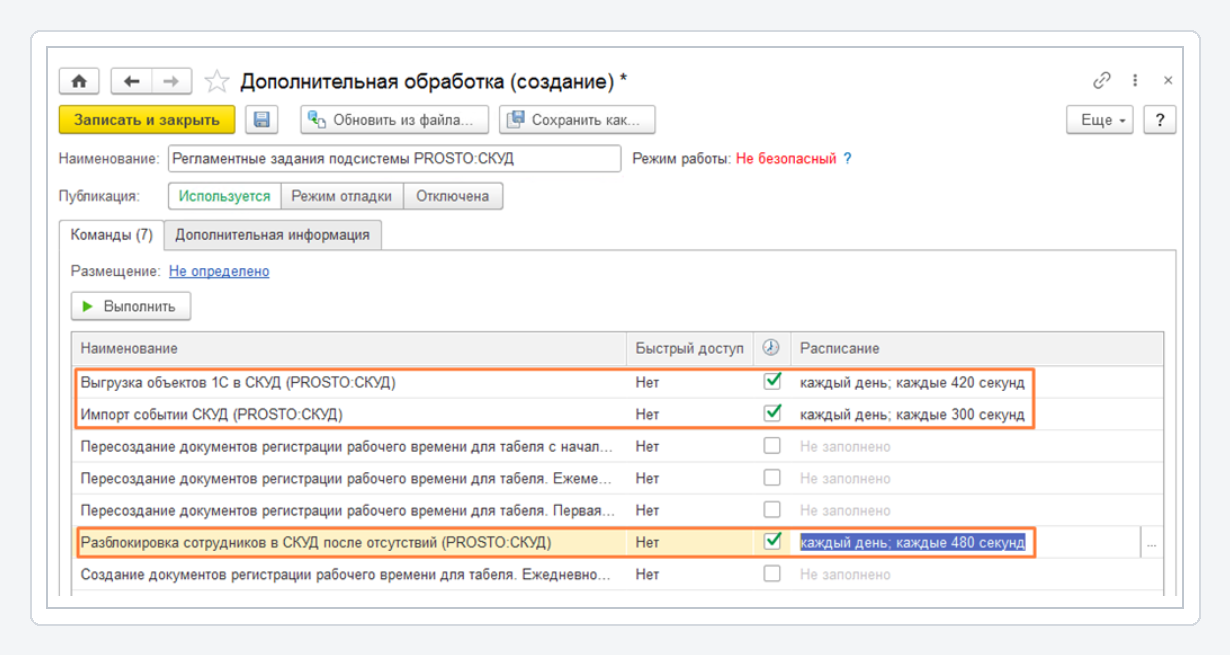Click the Быстрый доступ column header
Screen dimensions: 1230x655
pos(690,348)
